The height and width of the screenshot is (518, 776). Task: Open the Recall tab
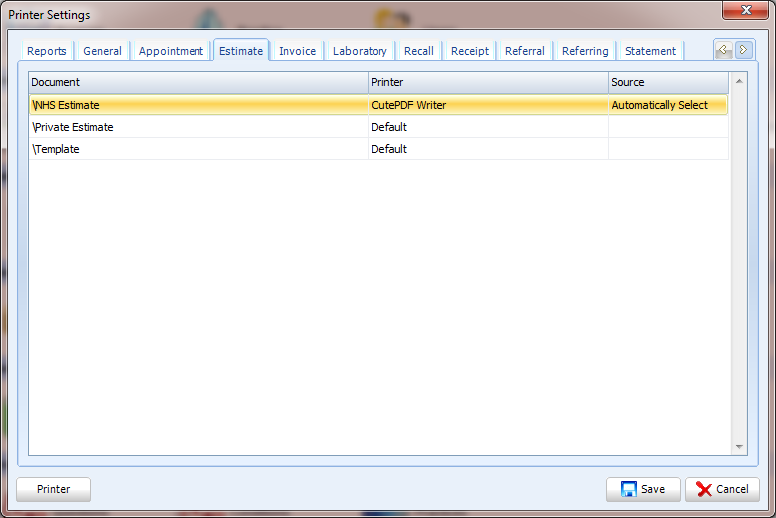point(419,51)
